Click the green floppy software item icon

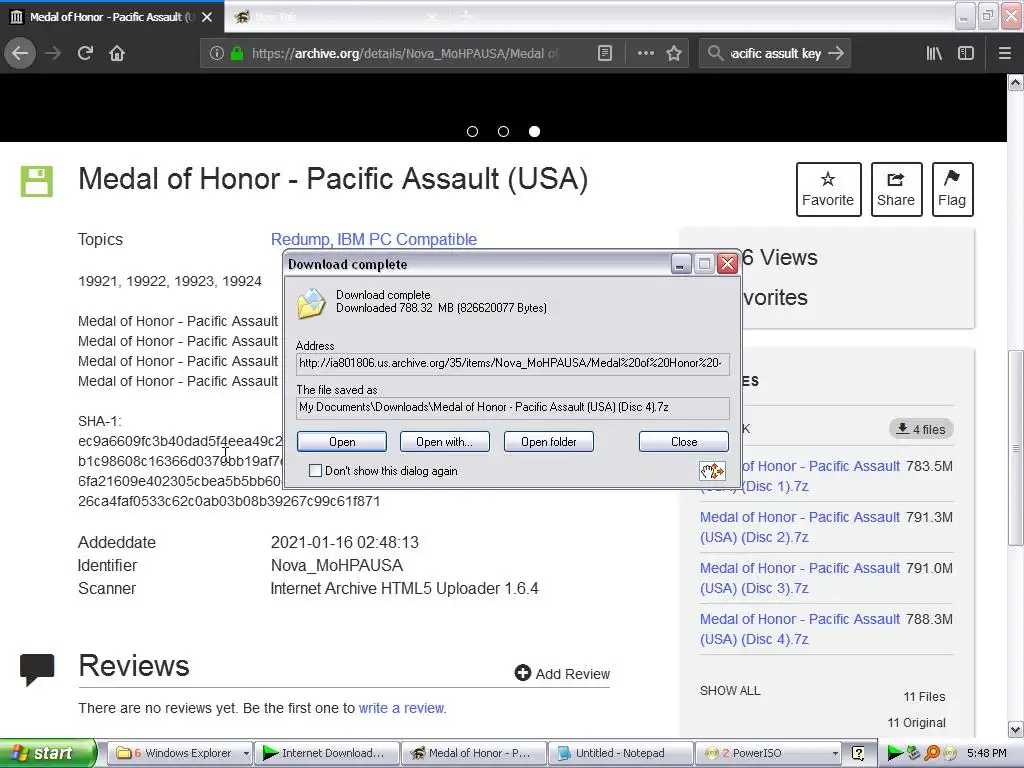[37, 181]
